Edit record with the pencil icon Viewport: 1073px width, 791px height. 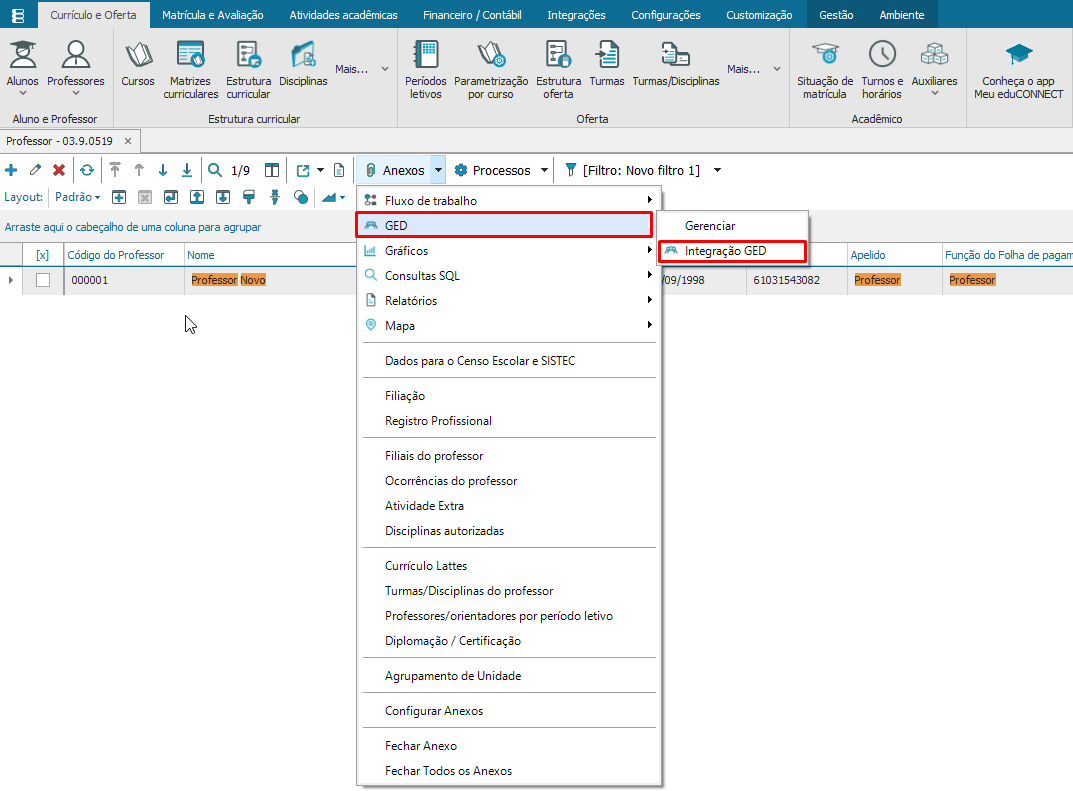click(x=36, y=170)
